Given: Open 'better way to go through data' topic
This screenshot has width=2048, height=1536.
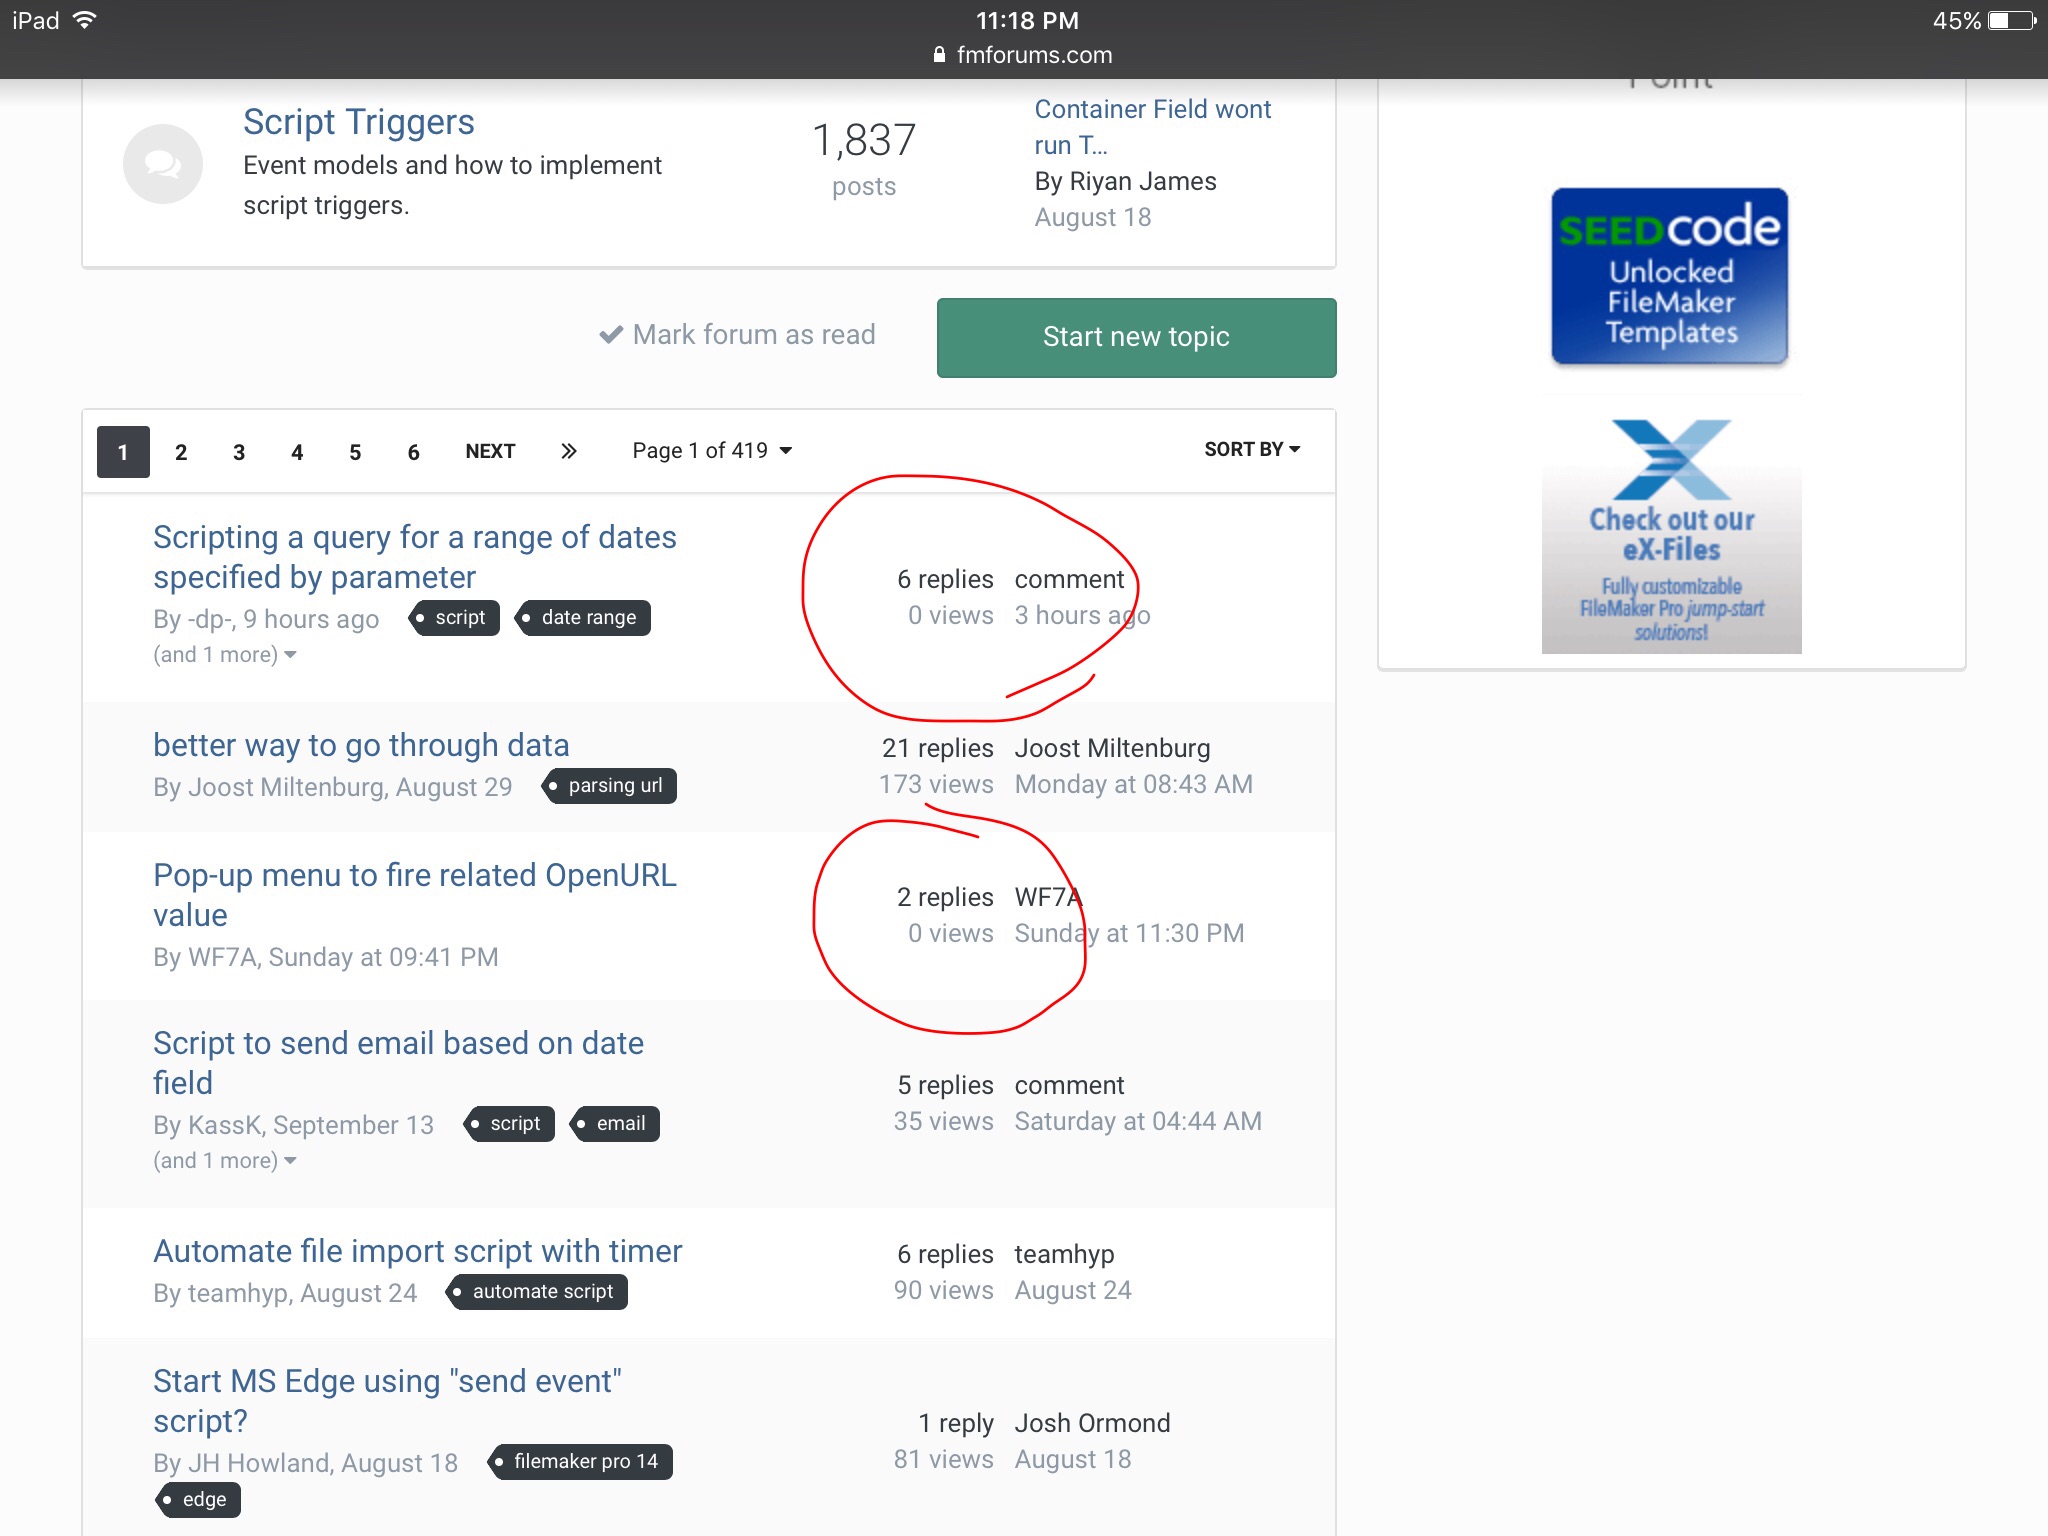Looking at the screenshot, I should [x=361, y=746].
